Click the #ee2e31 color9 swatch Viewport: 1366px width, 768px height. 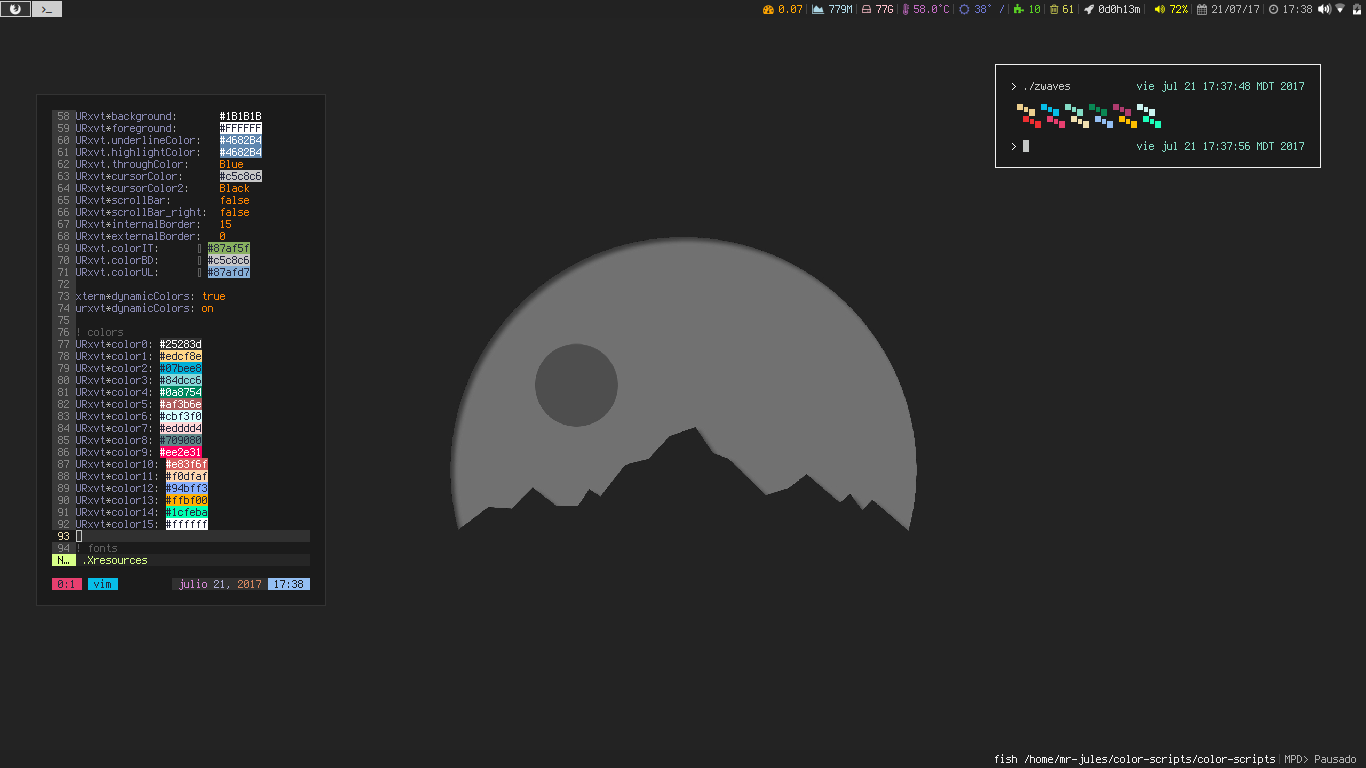pyautogui.click(x=181, y=453)
